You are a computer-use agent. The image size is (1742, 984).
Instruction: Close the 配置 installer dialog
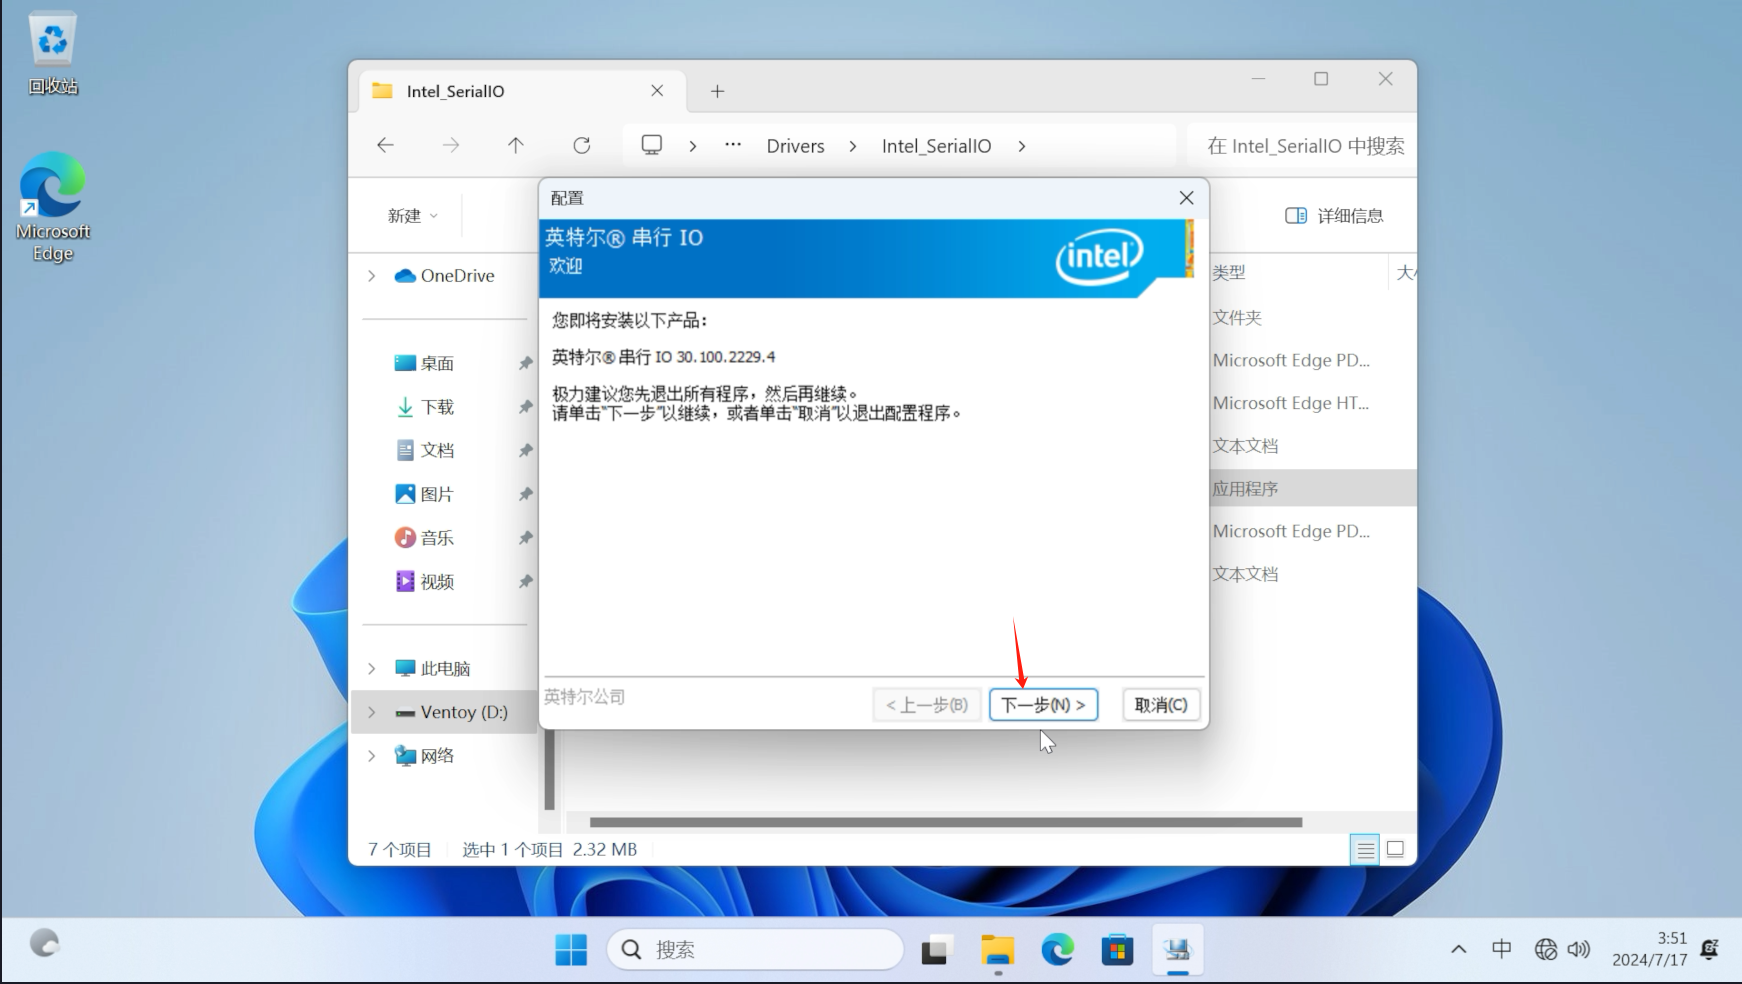[x=1186, y=198]
